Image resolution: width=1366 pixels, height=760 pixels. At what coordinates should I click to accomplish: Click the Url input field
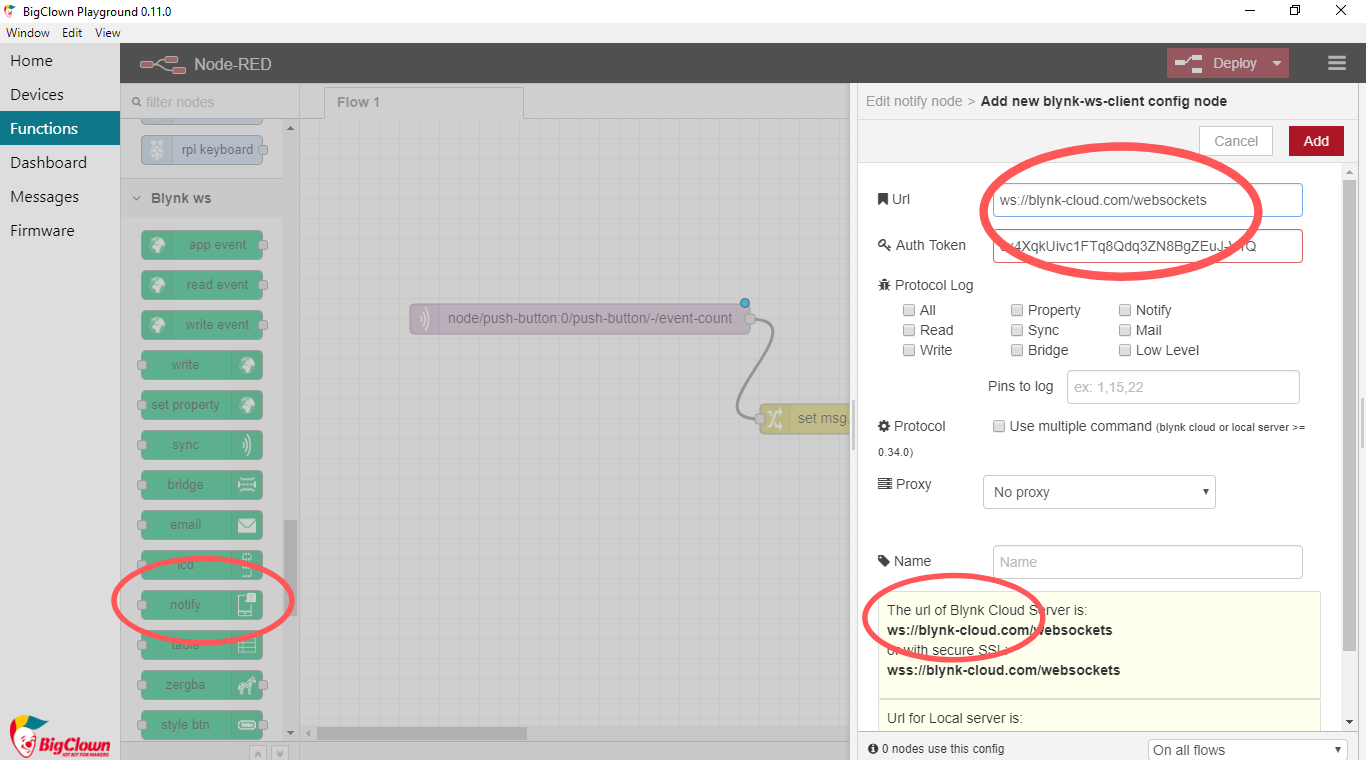[1148, 200]
